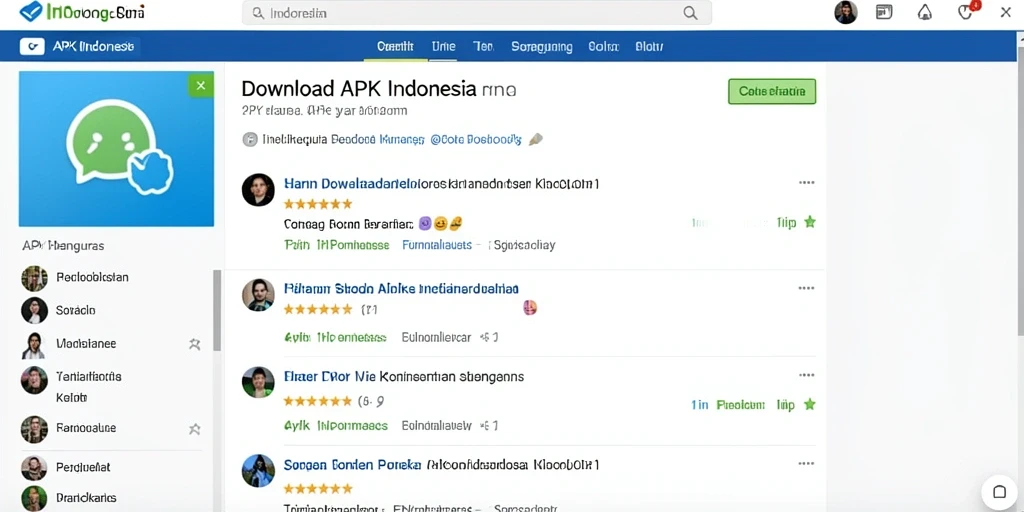1024x512 pixels.
Task: Open Riharm Stodn Aloike review title
Action: [x=401, y=288]
